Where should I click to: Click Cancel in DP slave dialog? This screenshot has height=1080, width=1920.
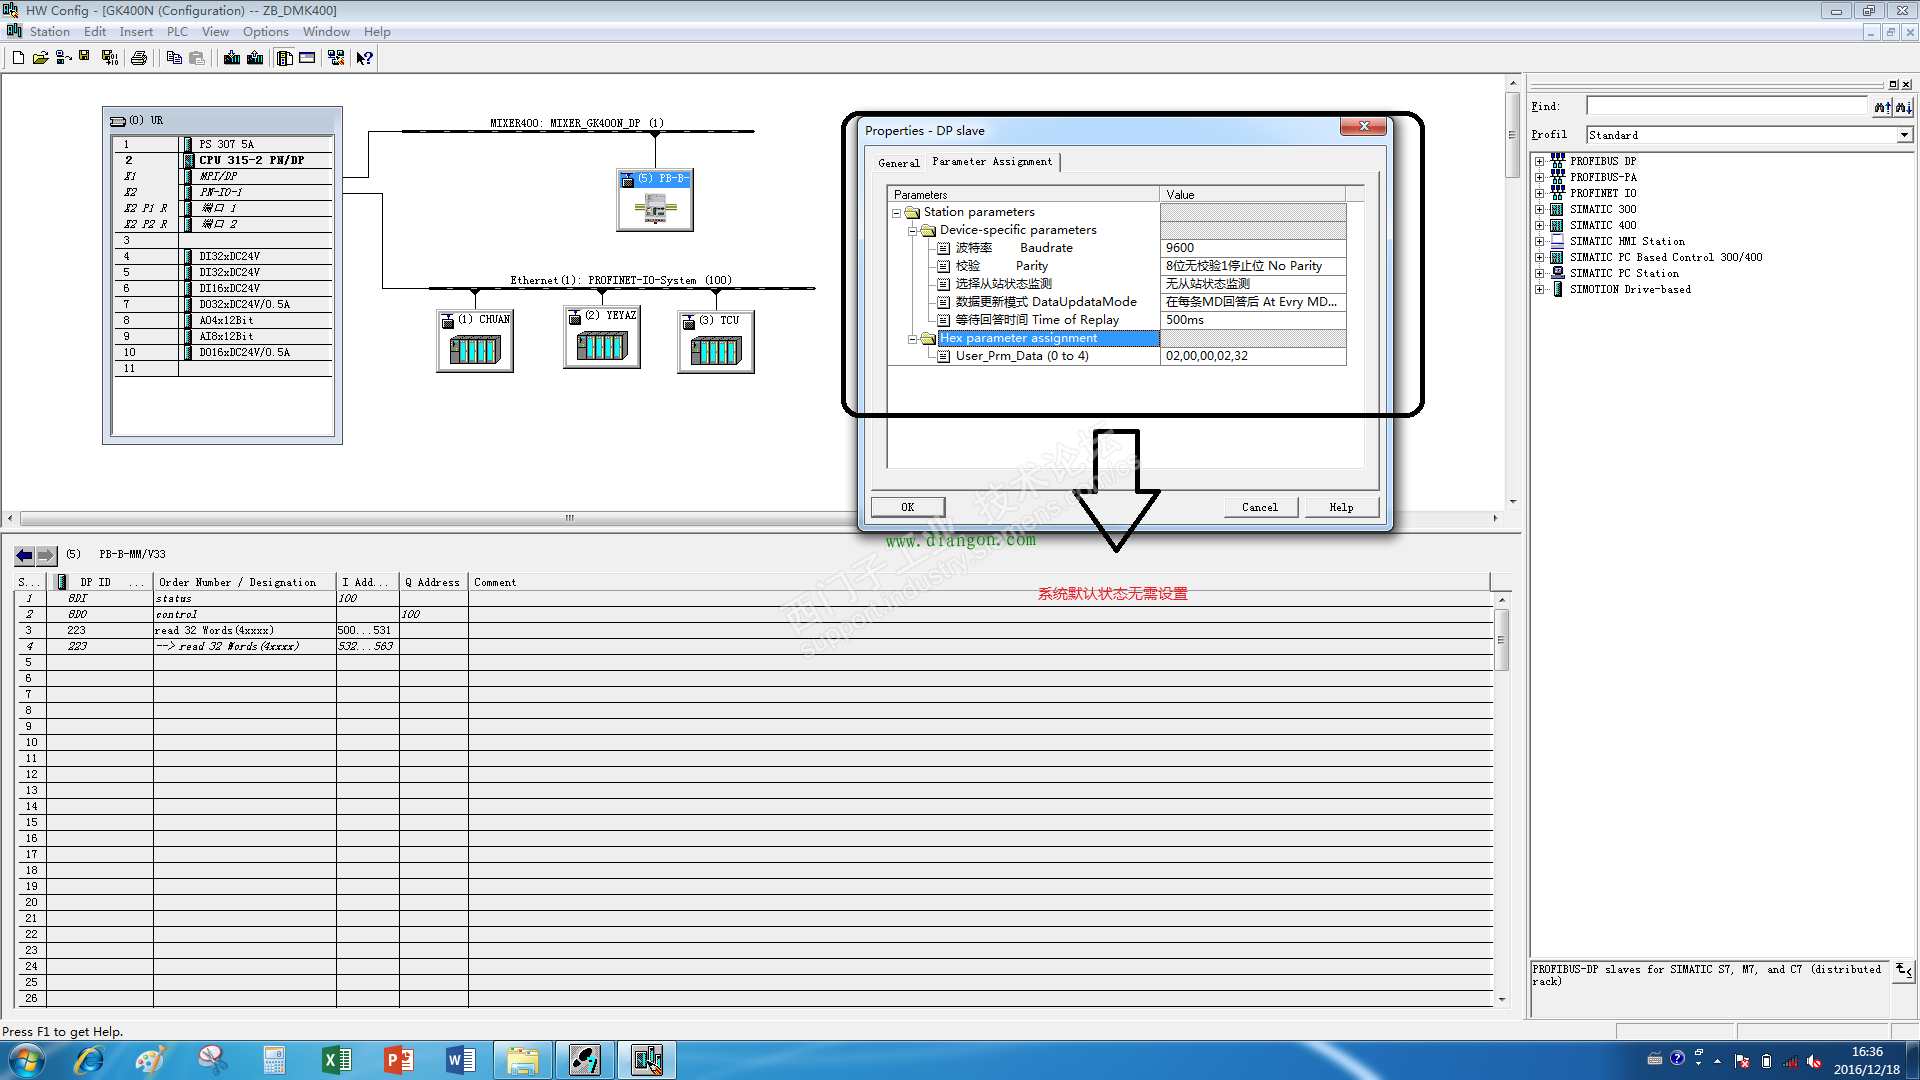(1259, 507)
